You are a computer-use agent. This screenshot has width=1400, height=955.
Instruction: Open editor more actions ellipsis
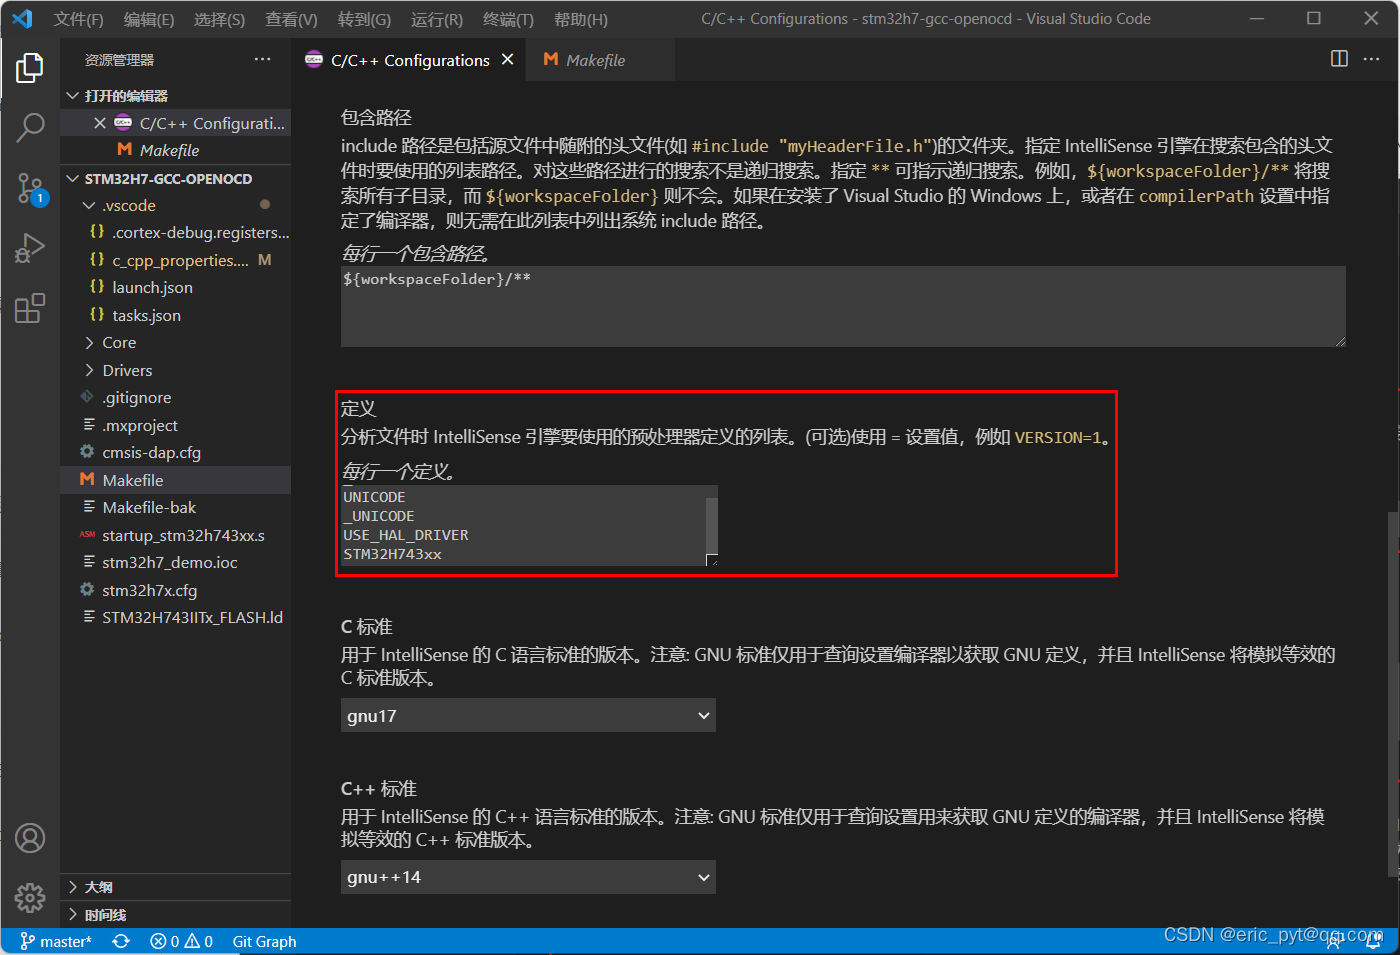[x=1371, y=59]
